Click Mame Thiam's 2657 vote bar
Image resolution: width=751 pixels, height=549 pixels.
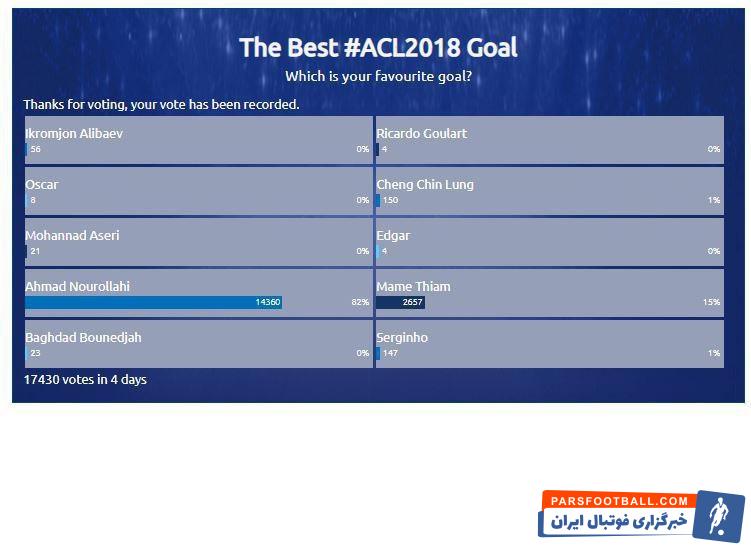[400, 302]
